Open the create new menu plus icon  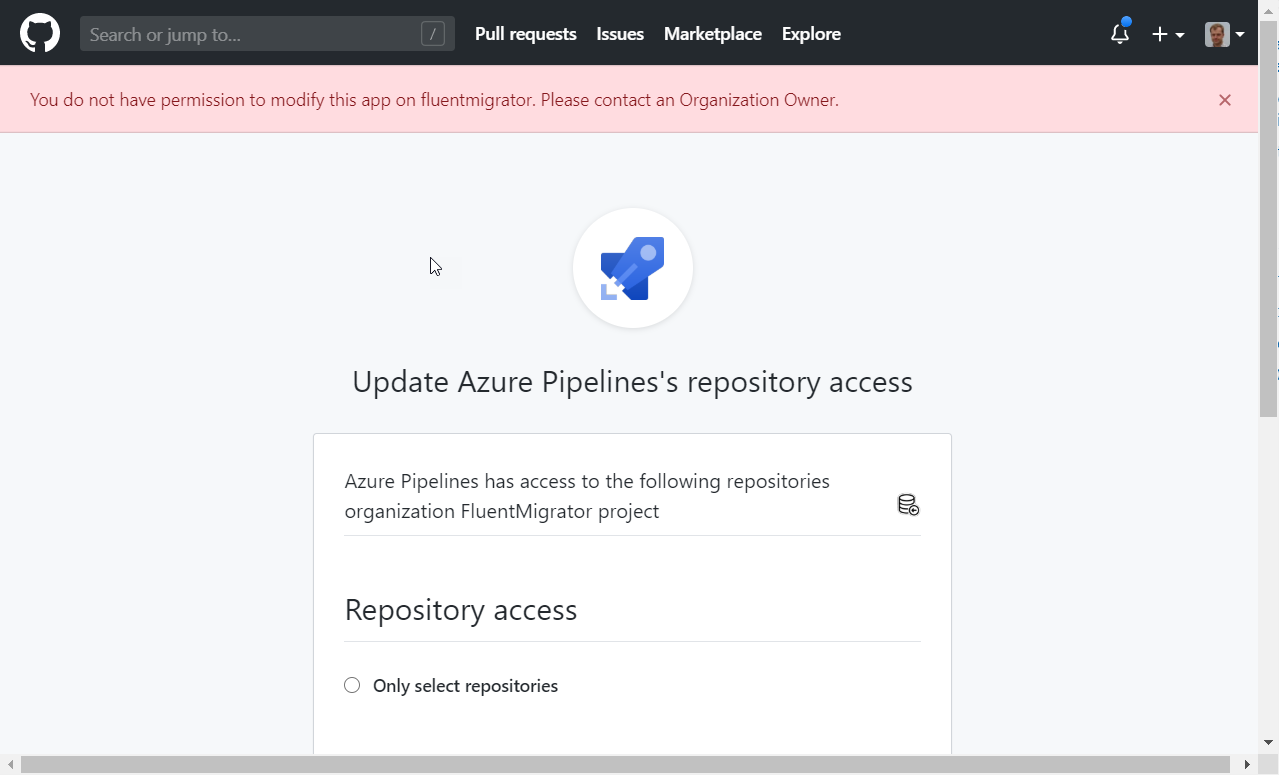point(1160,34)
